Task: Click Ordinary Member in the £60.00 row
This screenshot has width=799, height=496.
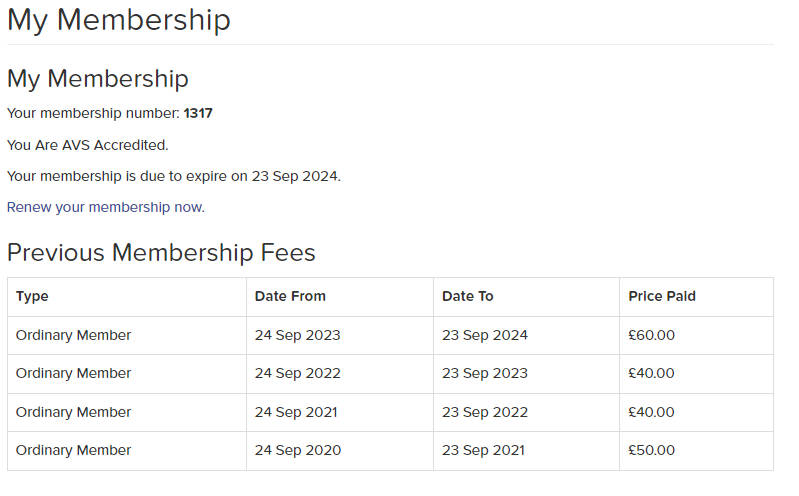Action: click(x=73, y=335)
